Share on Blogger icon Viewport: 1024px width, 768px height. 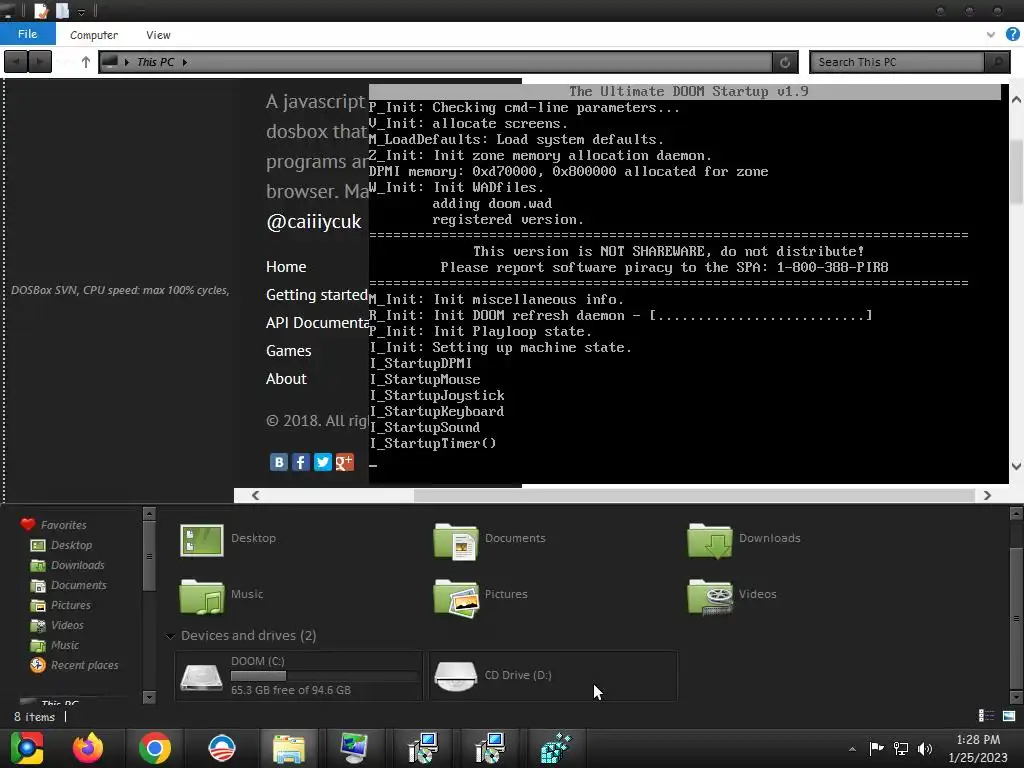[279, 462]
